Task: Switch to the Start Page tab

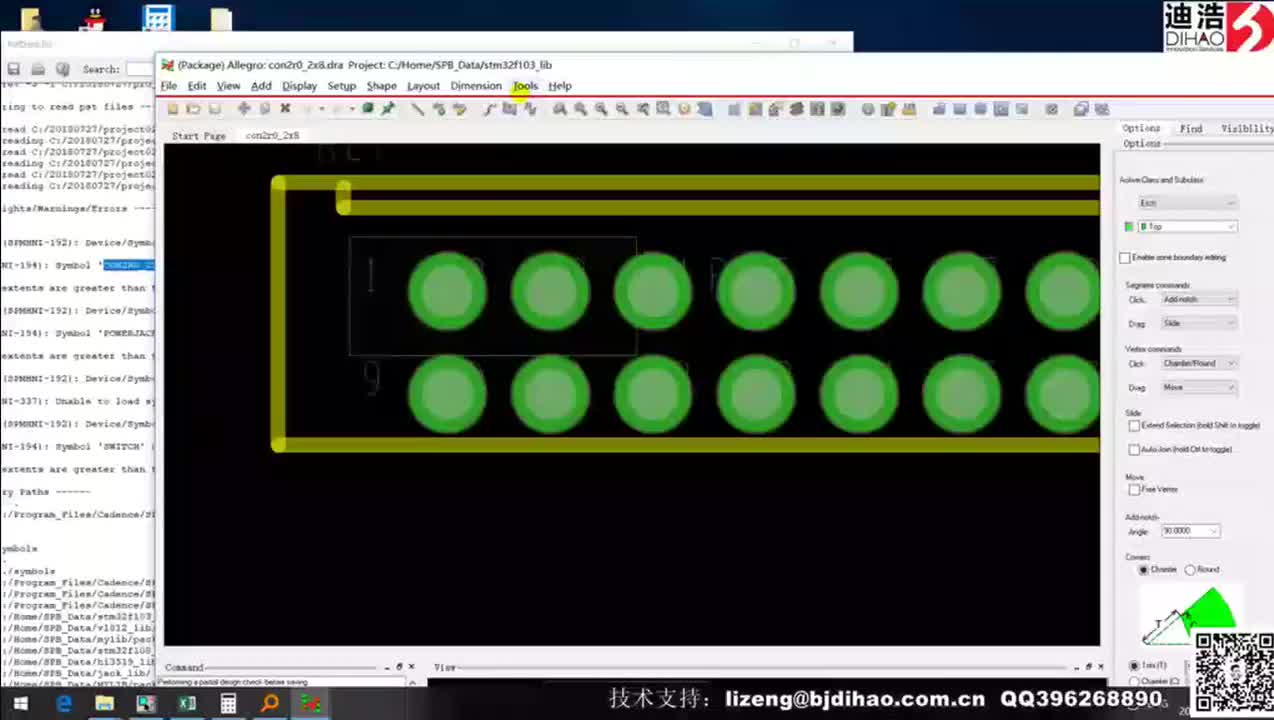Action: pyautogui.click(x=199, y=135)
